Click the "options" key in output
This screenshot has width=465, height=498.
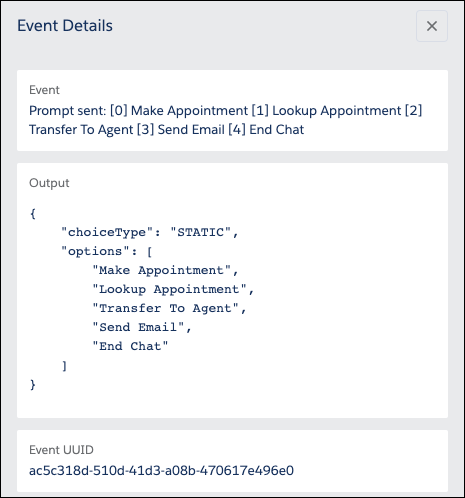click(x=95, y=251)
